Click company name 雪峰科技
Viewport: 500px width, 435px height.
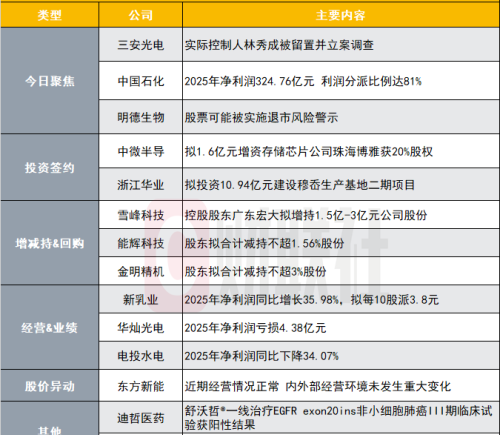pyautogui.click(x=141, y=215)
